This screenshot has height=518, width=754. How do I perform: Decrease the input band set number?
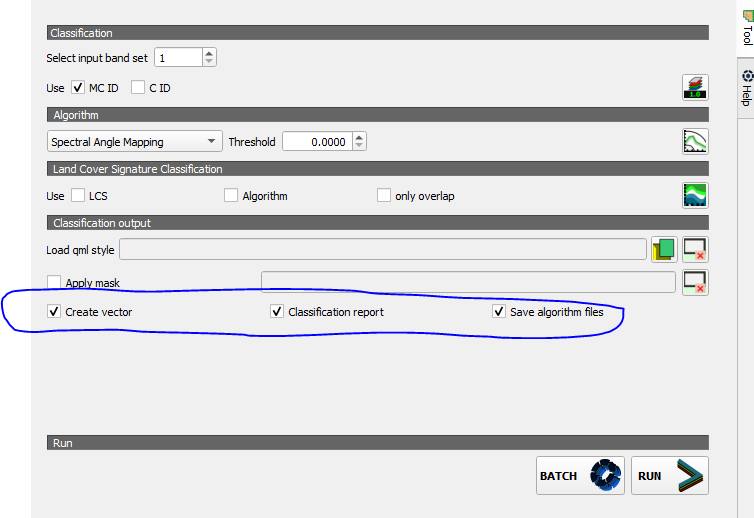coord(209,62)
